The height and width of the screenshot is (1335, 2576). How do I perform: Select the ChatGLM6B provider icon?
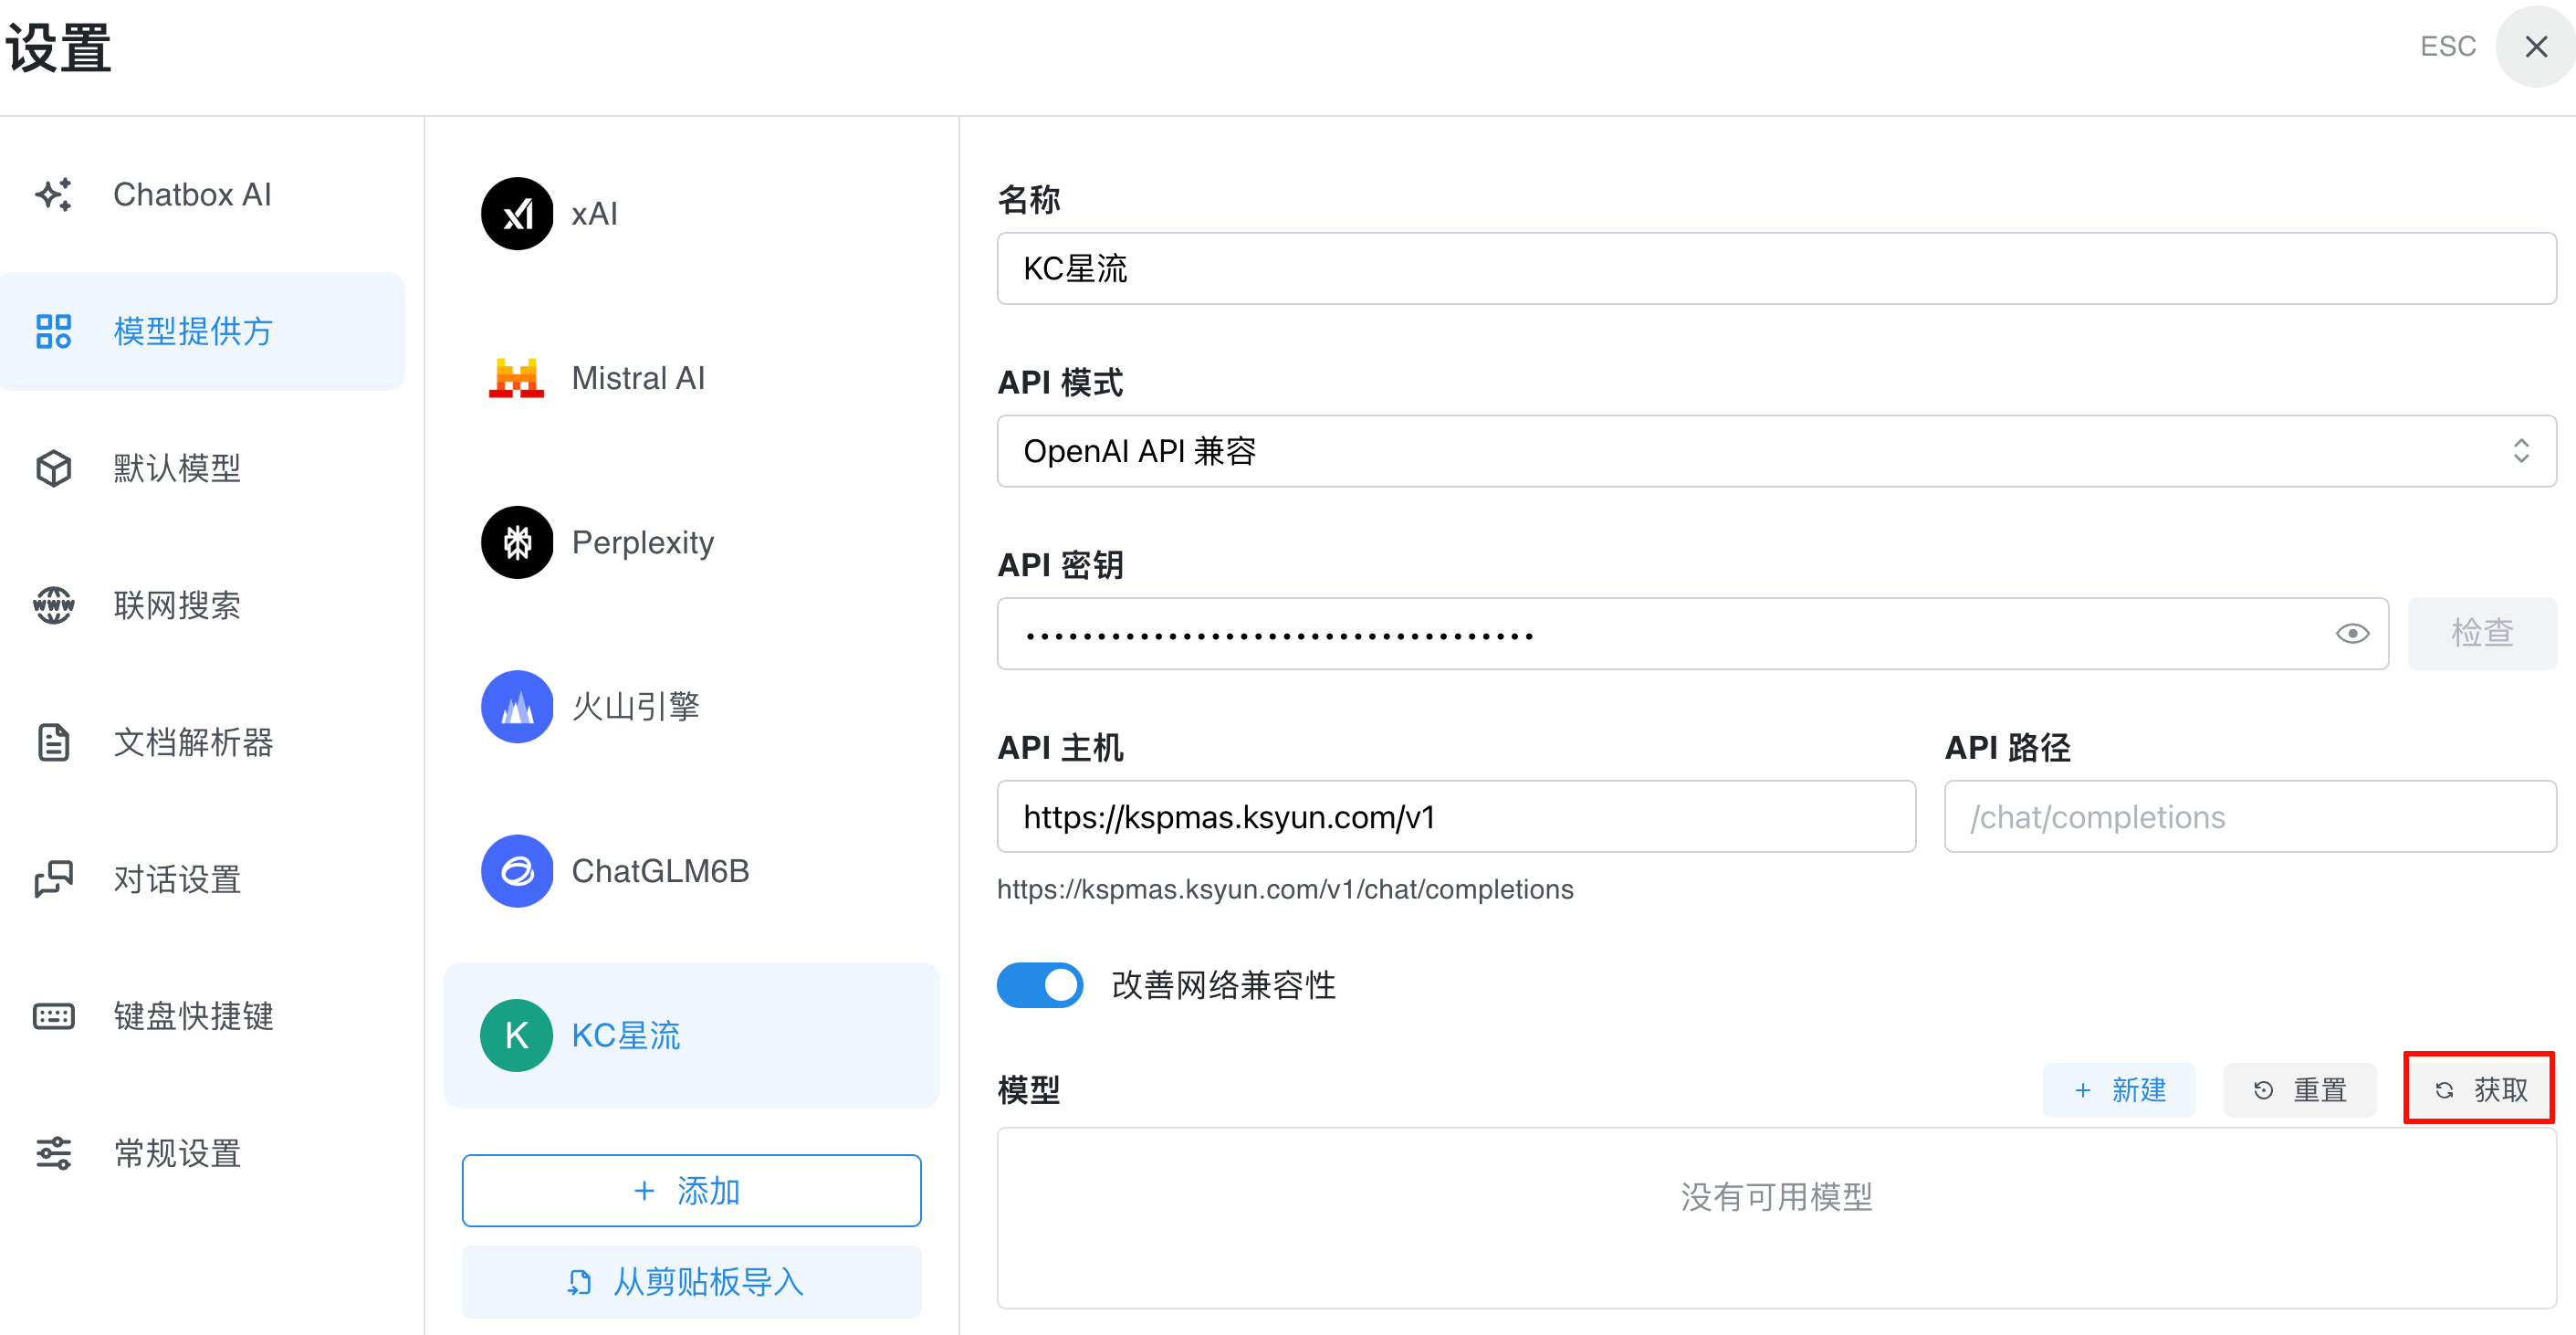[x=517, y=871]
